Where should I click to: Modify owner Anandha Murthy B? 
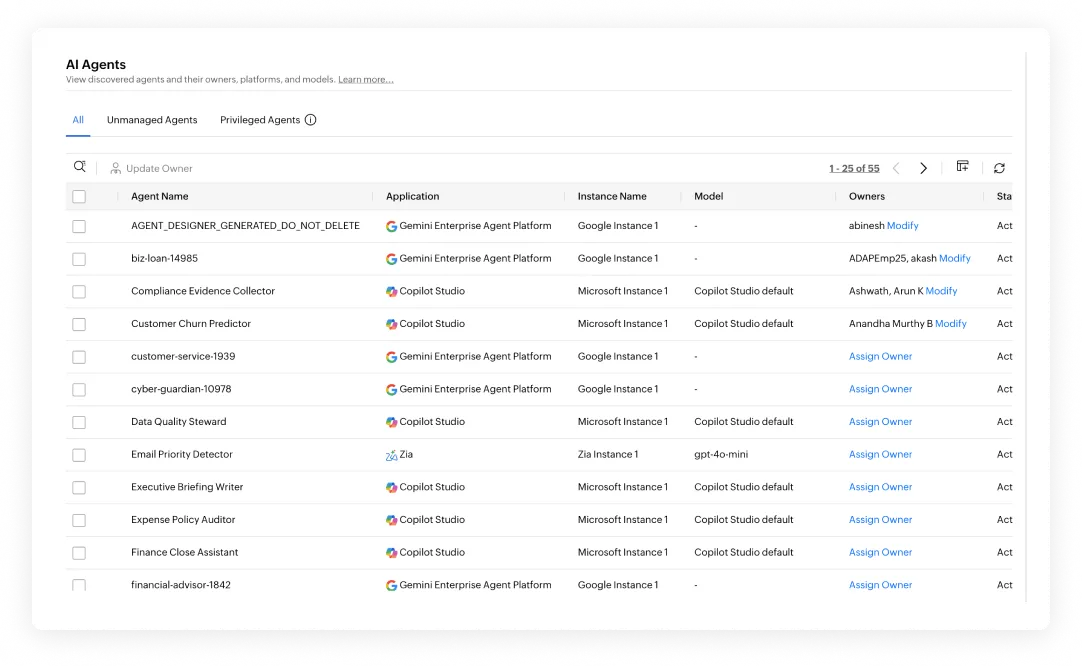point(951,324)
